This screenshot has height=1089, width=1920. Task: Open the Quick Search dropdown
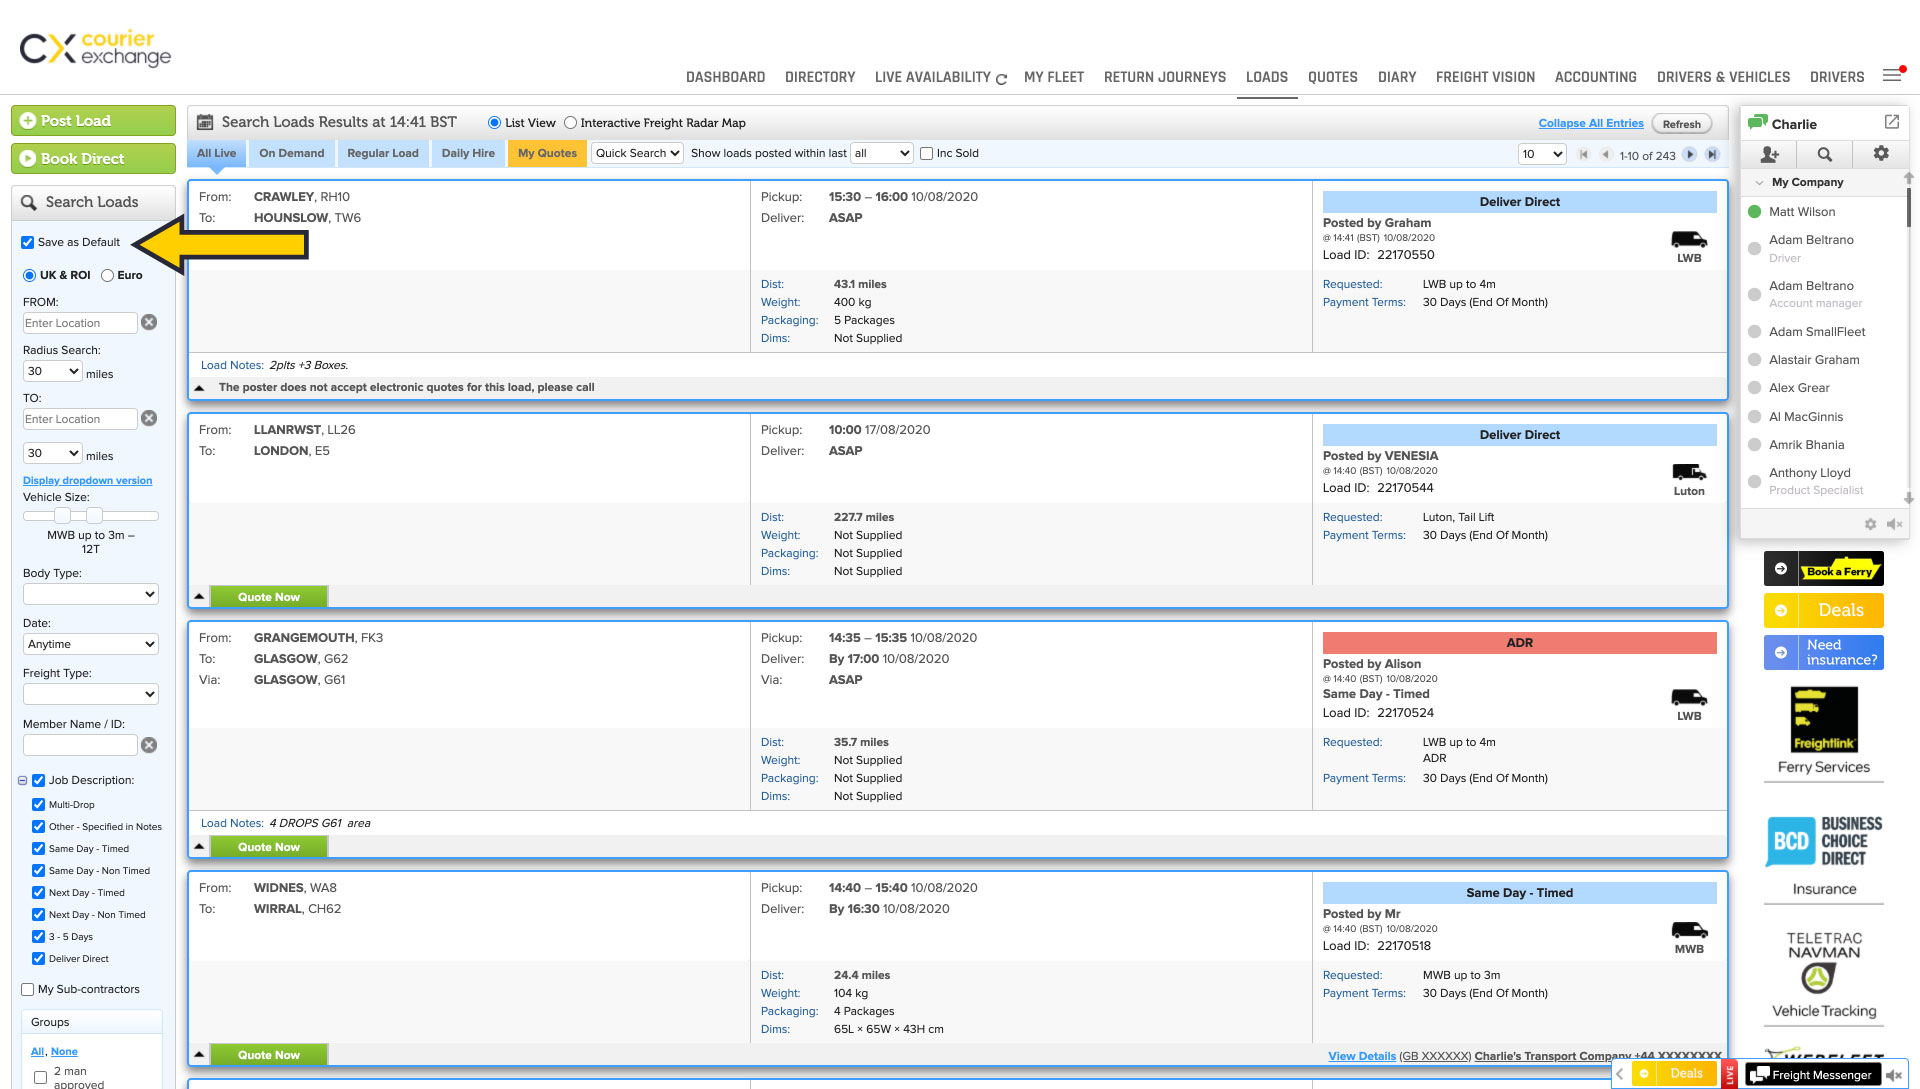[x=637, y=153]
